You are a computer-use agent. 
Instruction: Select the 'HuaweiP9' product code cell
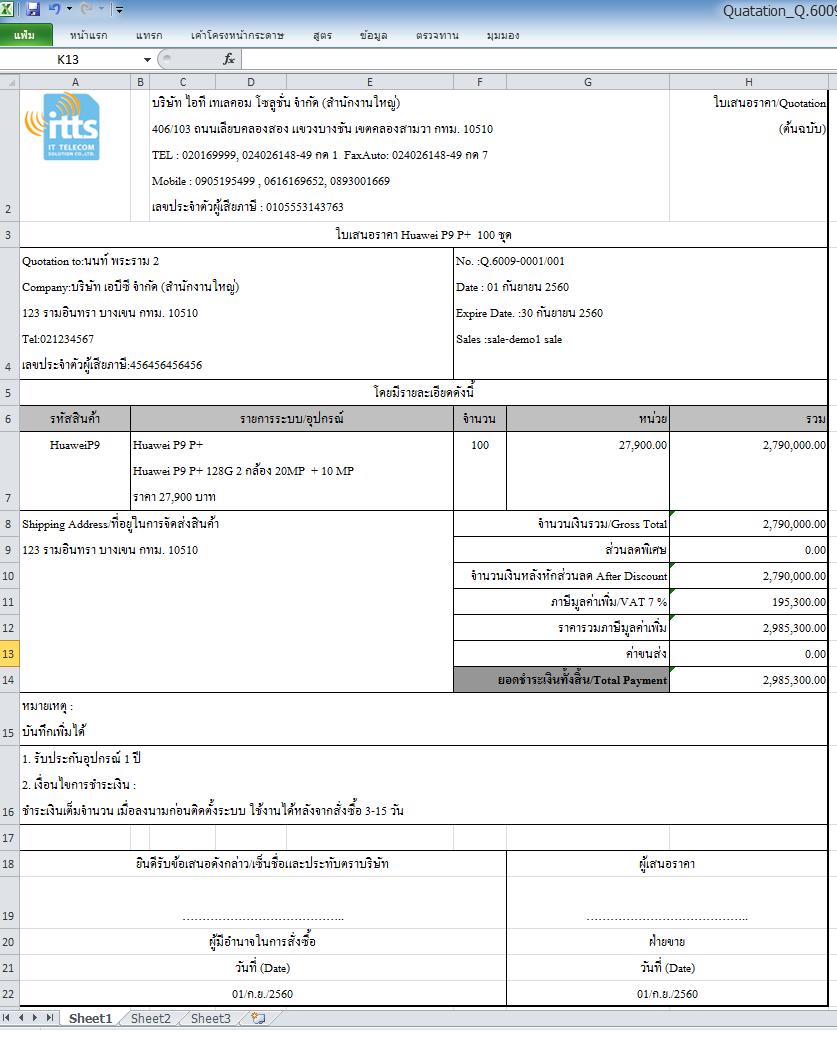click(75, 471)
